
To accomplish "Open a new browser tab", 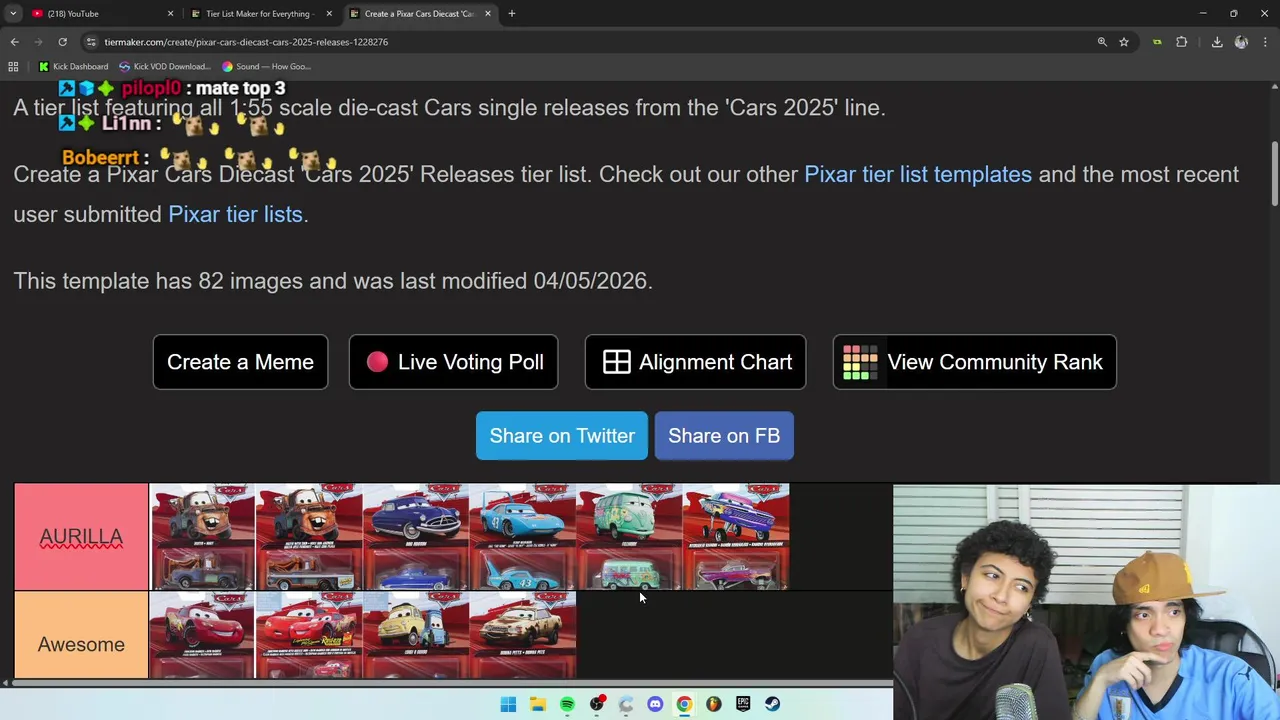I will click(511, 14).
